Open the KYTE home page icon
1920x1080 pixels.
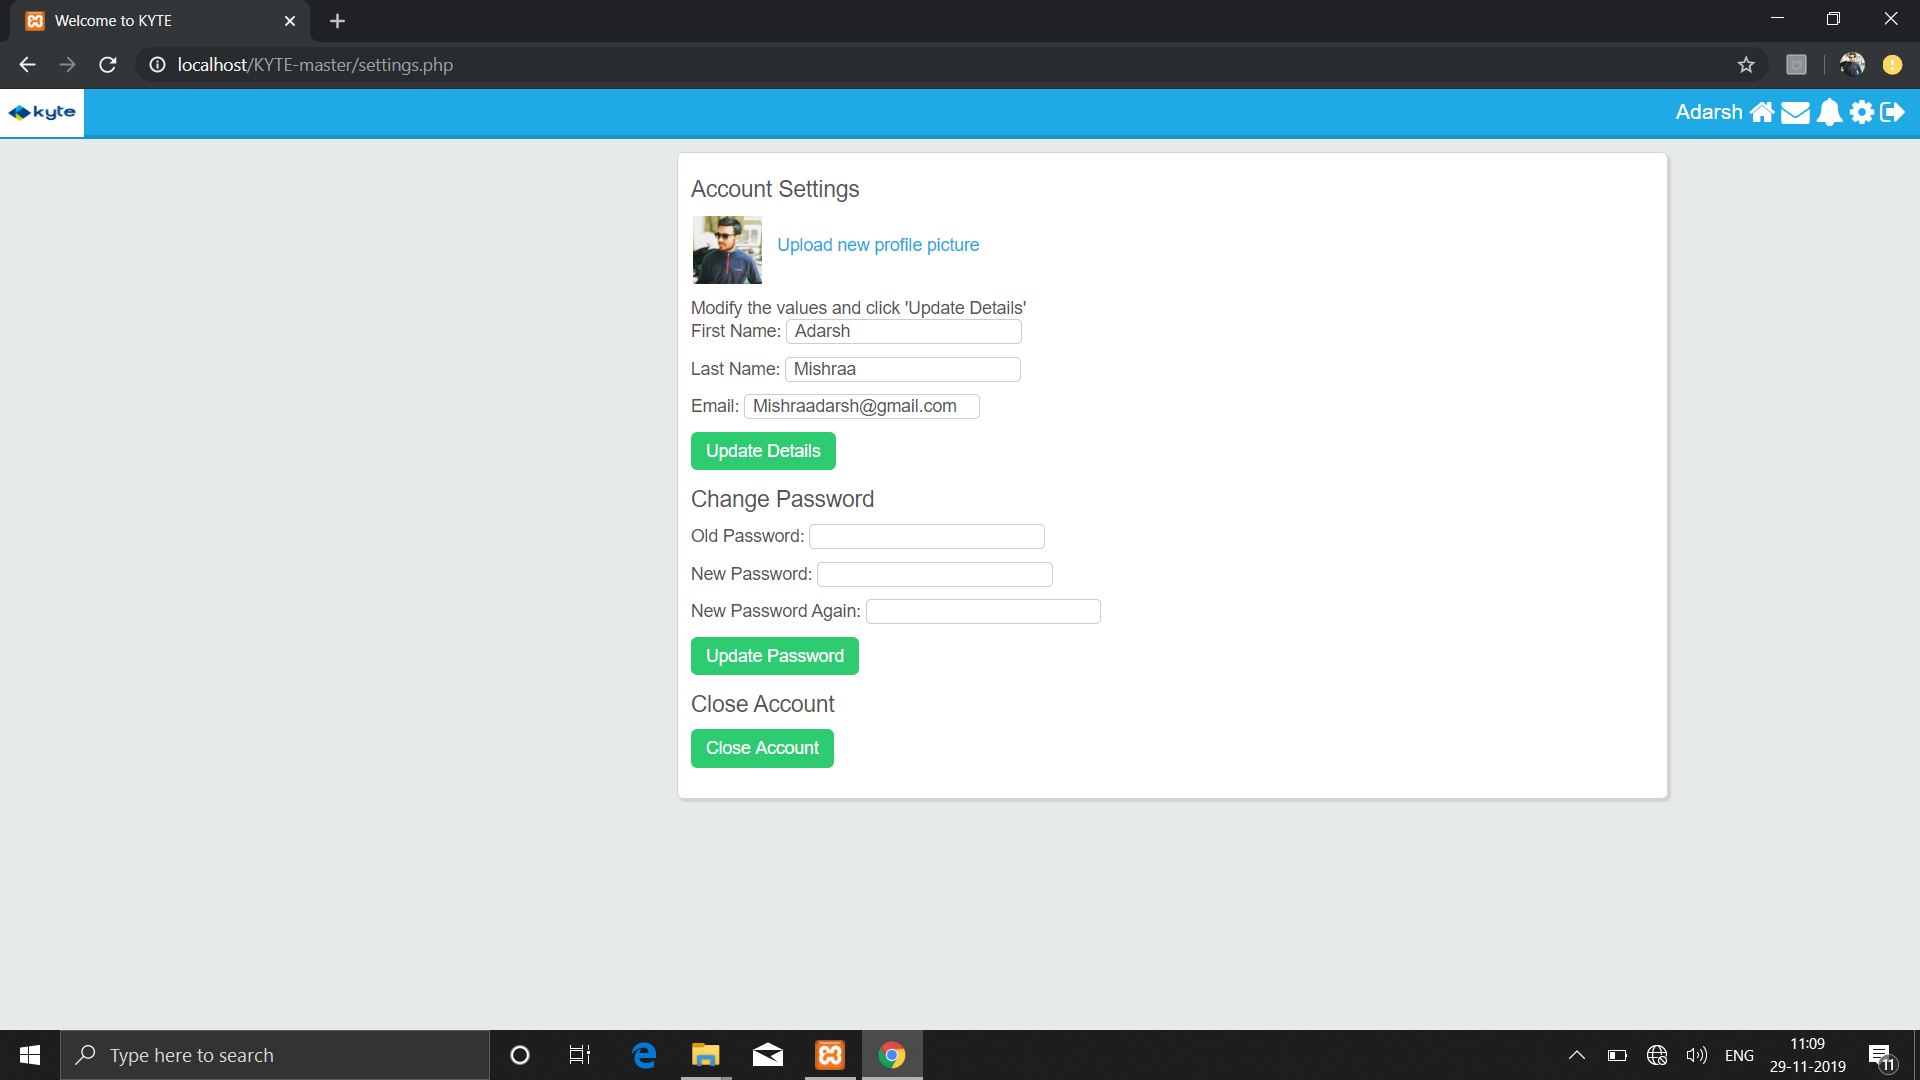click(x=1763, y=112)
